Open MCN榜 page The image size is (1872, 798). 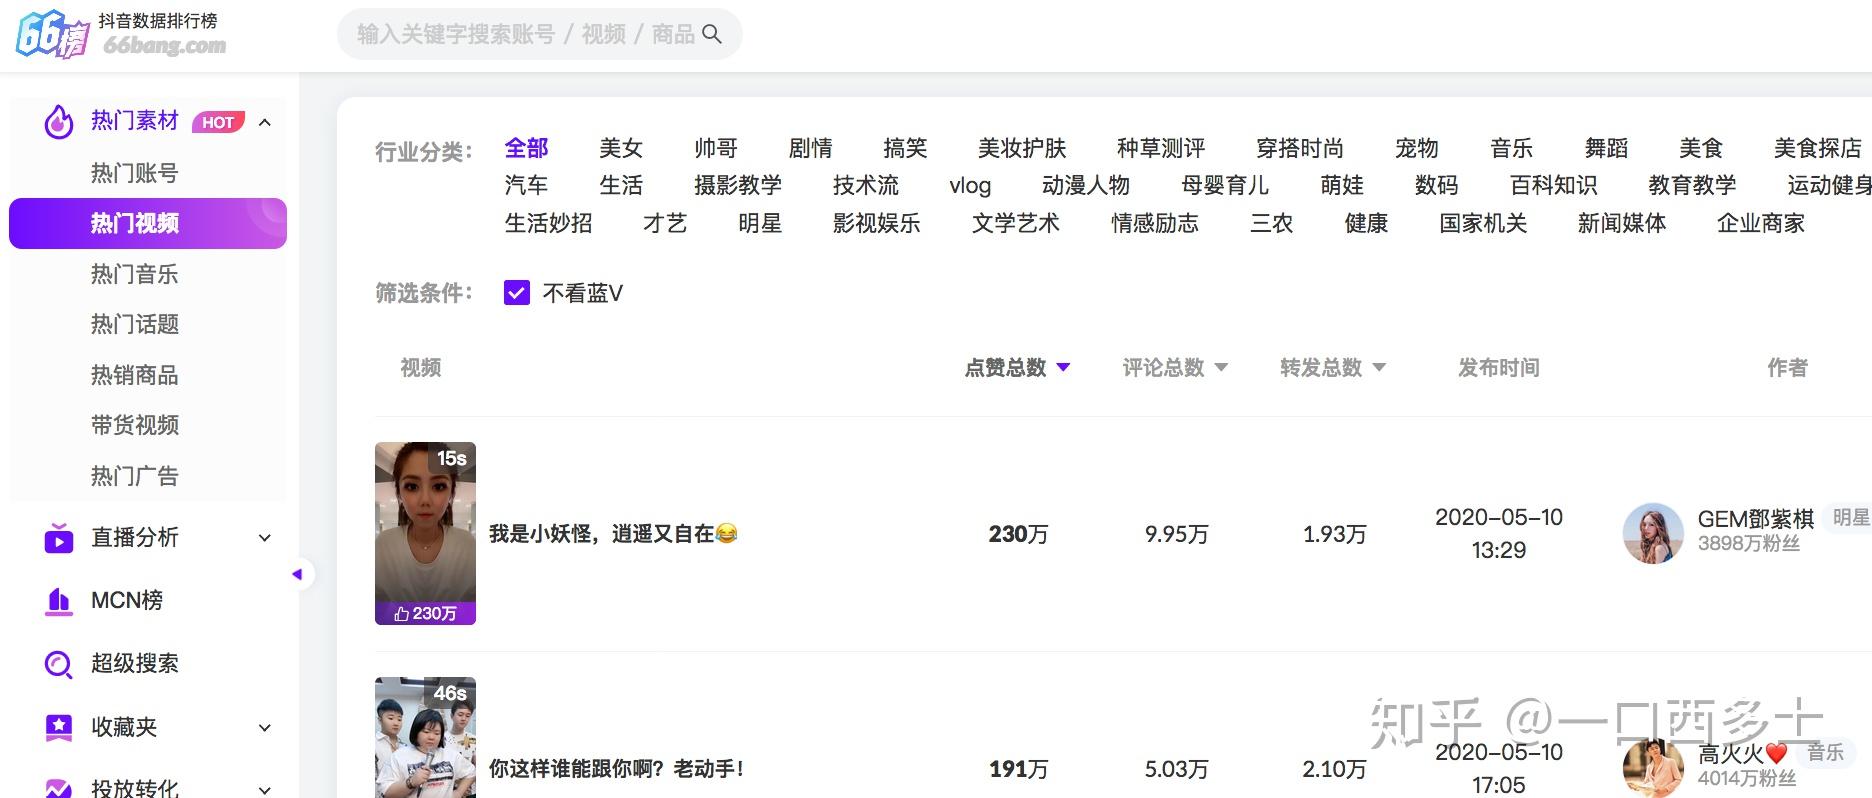point(127,601)
